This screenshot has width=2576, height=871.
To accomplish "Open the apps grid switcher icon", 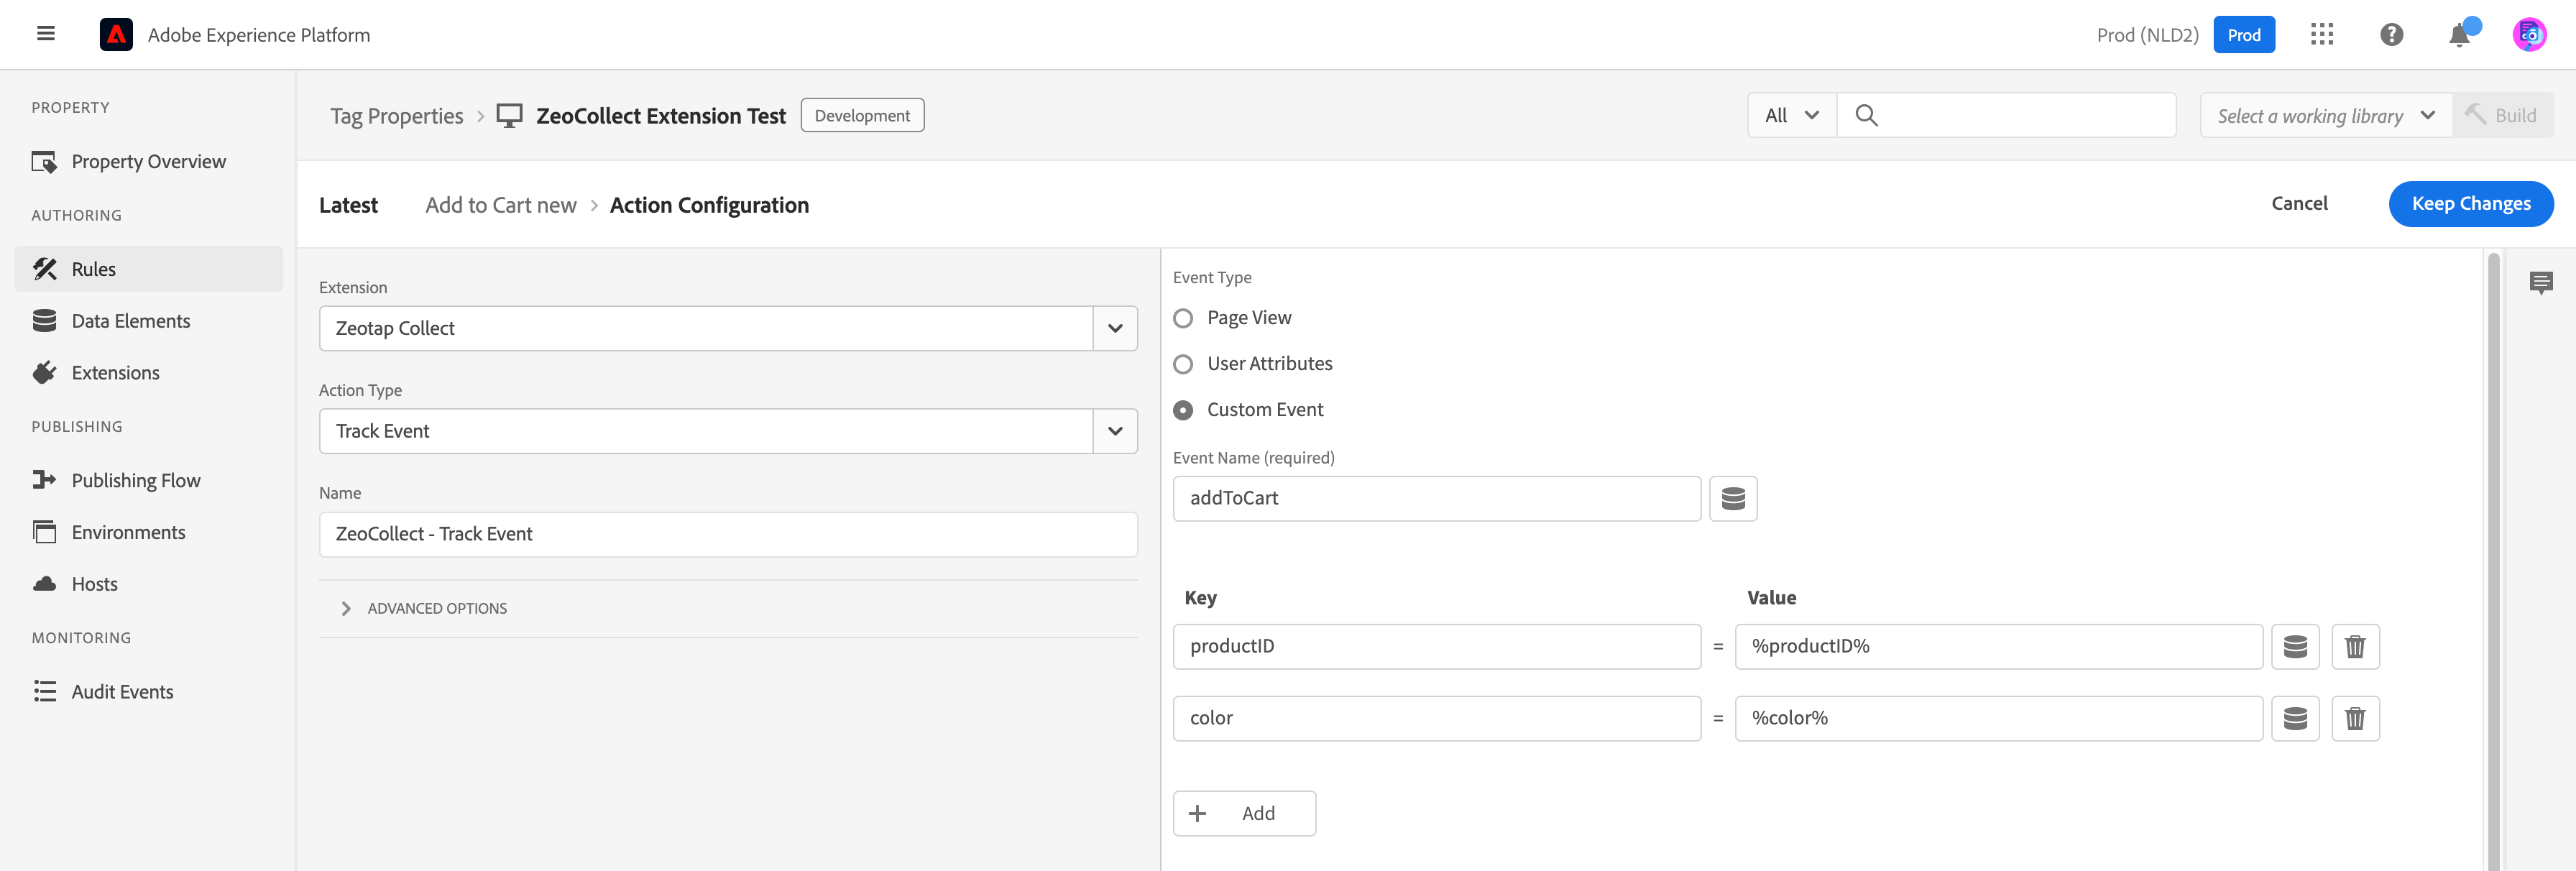I will click(x=2321, y=35).
